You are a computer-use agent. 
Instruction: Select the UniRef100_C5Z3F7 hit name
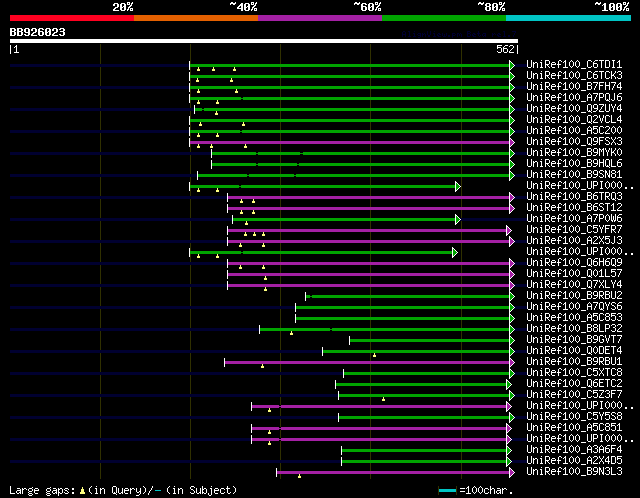click(x=574, y=394)
